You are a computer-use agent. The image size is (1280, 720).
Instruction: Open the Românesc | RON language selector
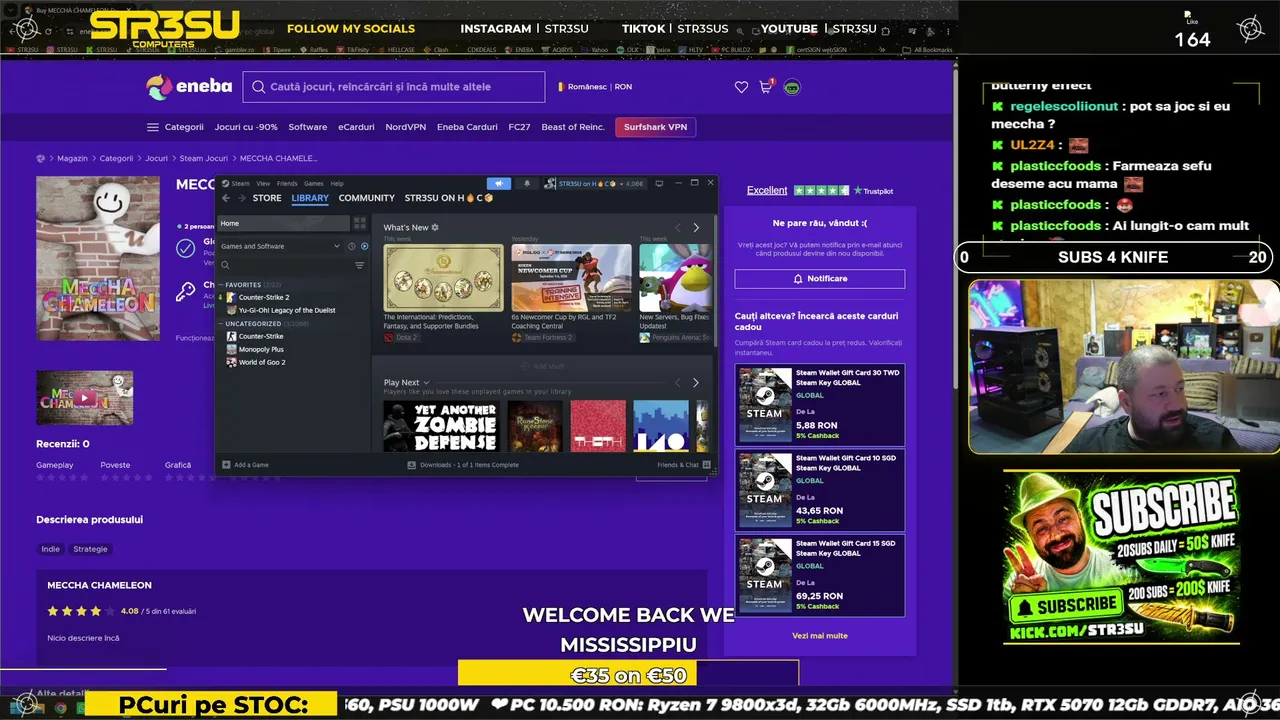click(x=595, y=87)
